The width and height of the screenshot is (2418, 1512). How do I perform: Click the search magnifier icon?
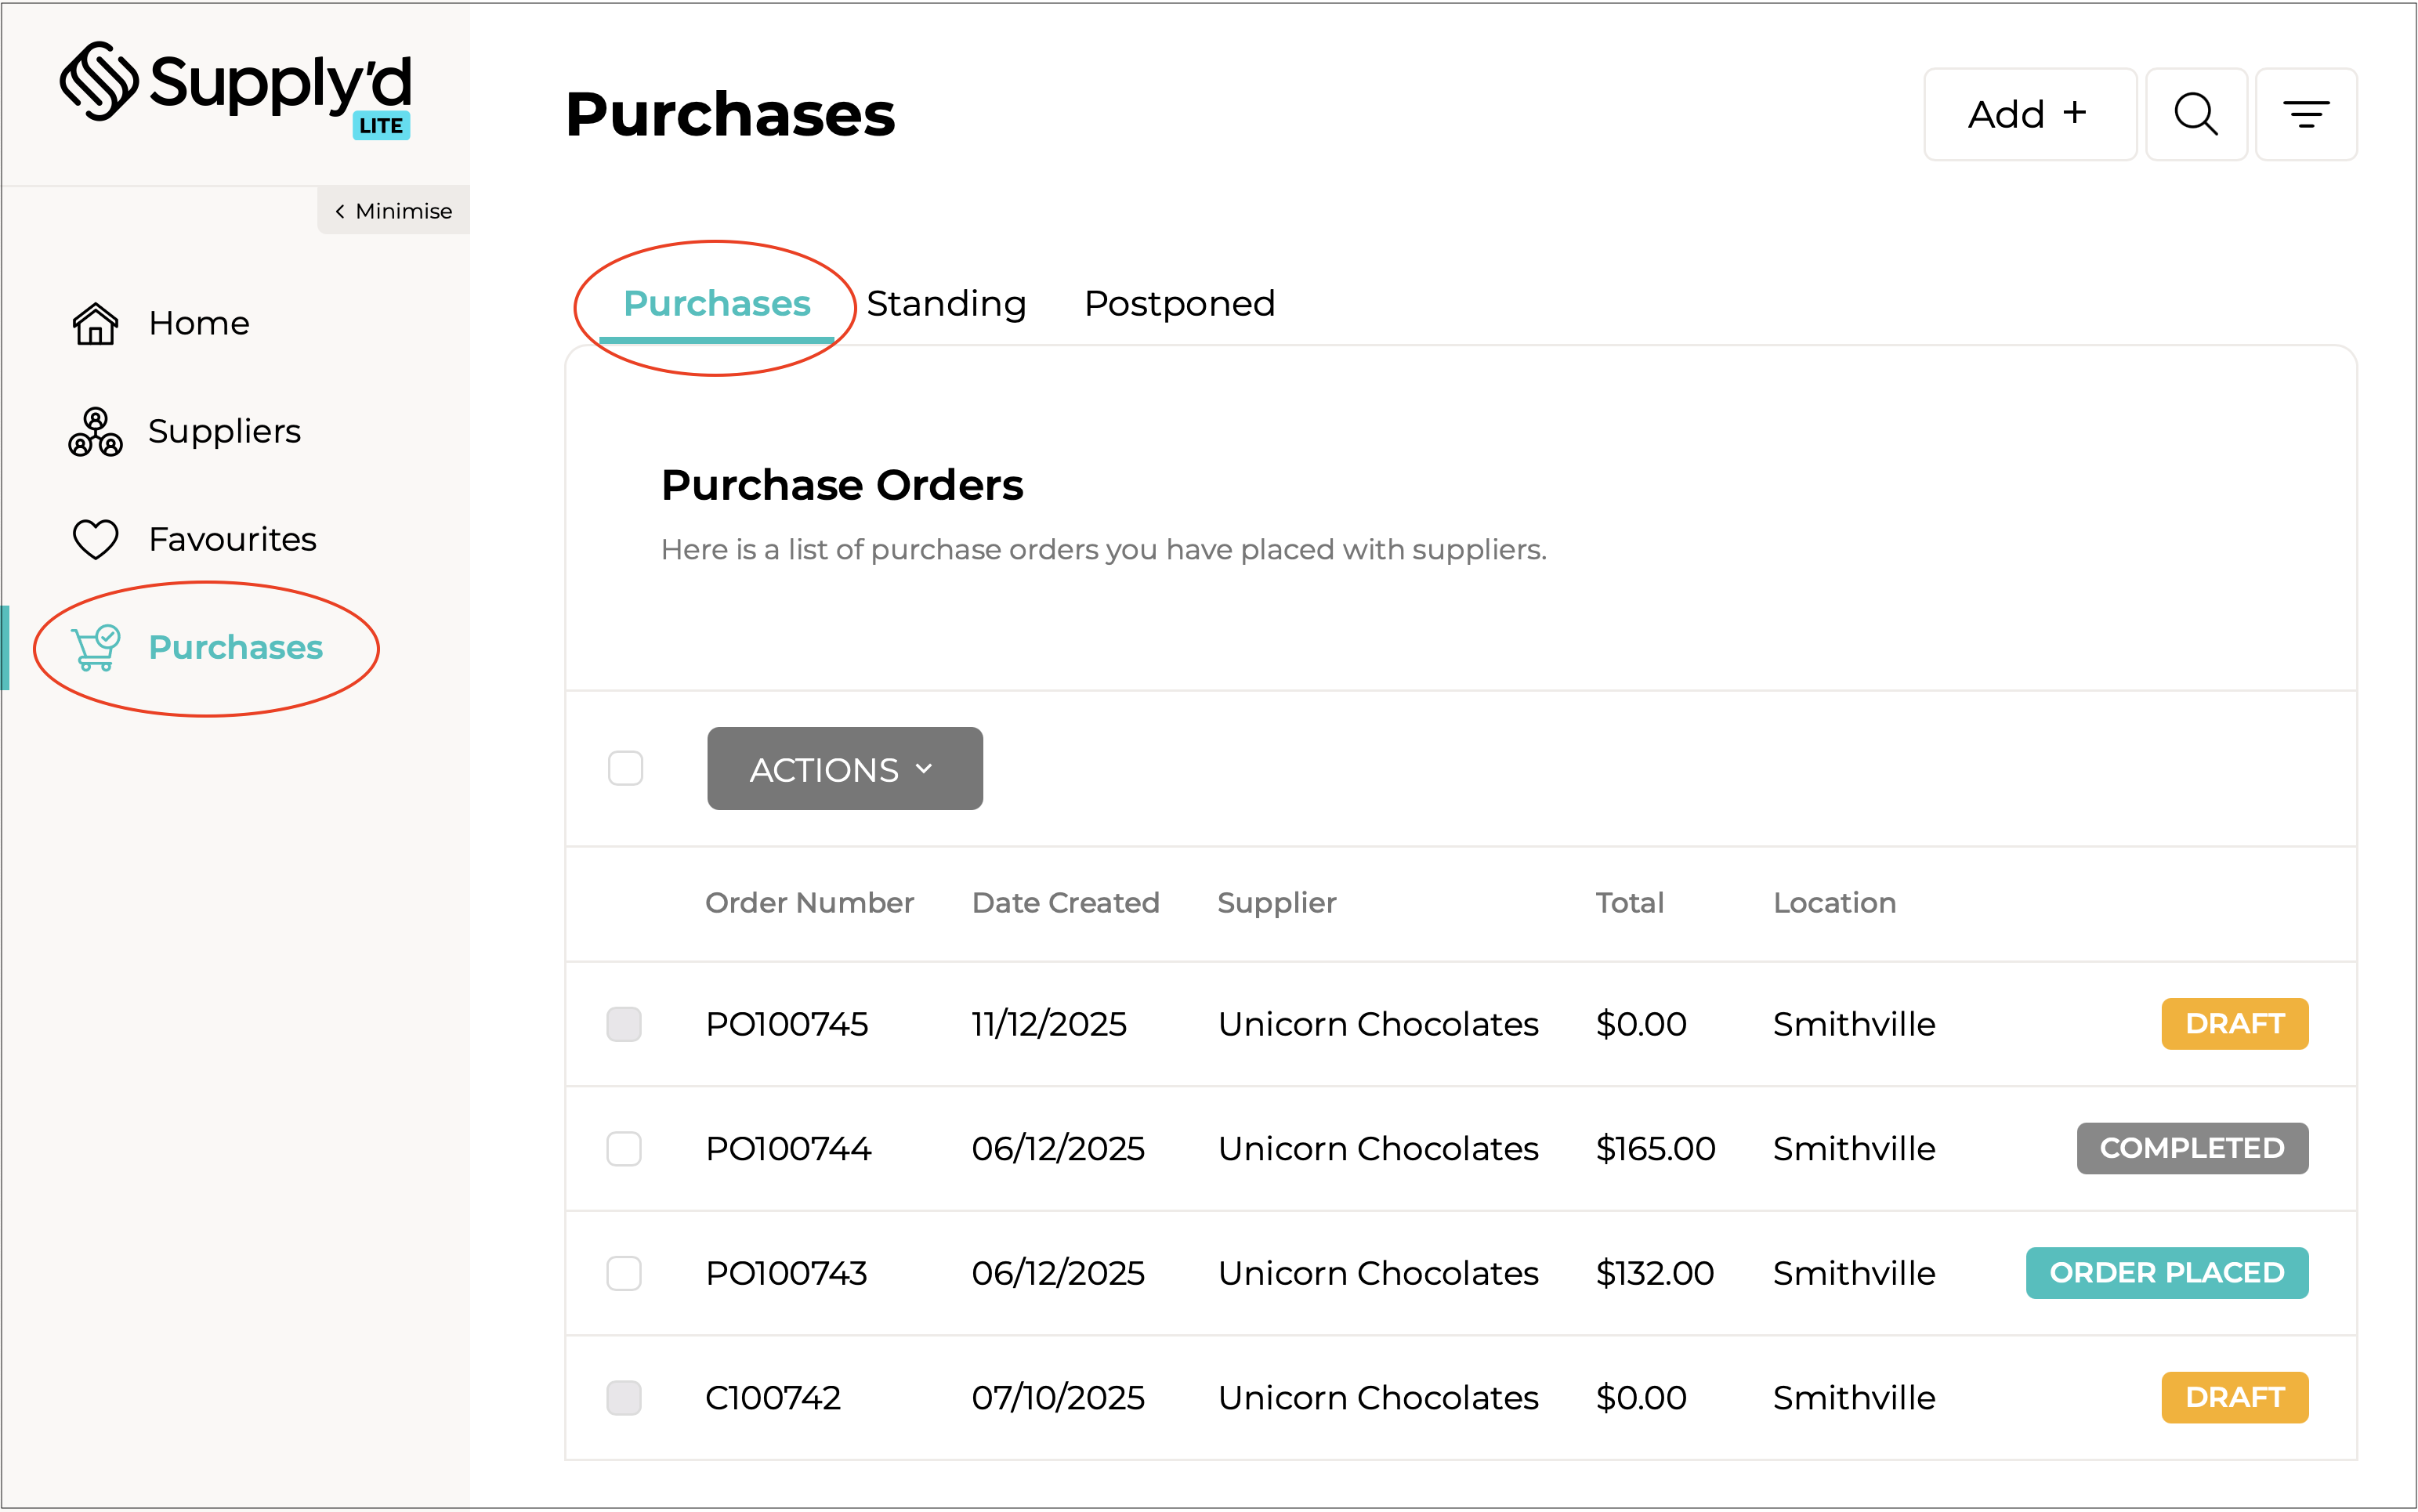[2195, 114]
